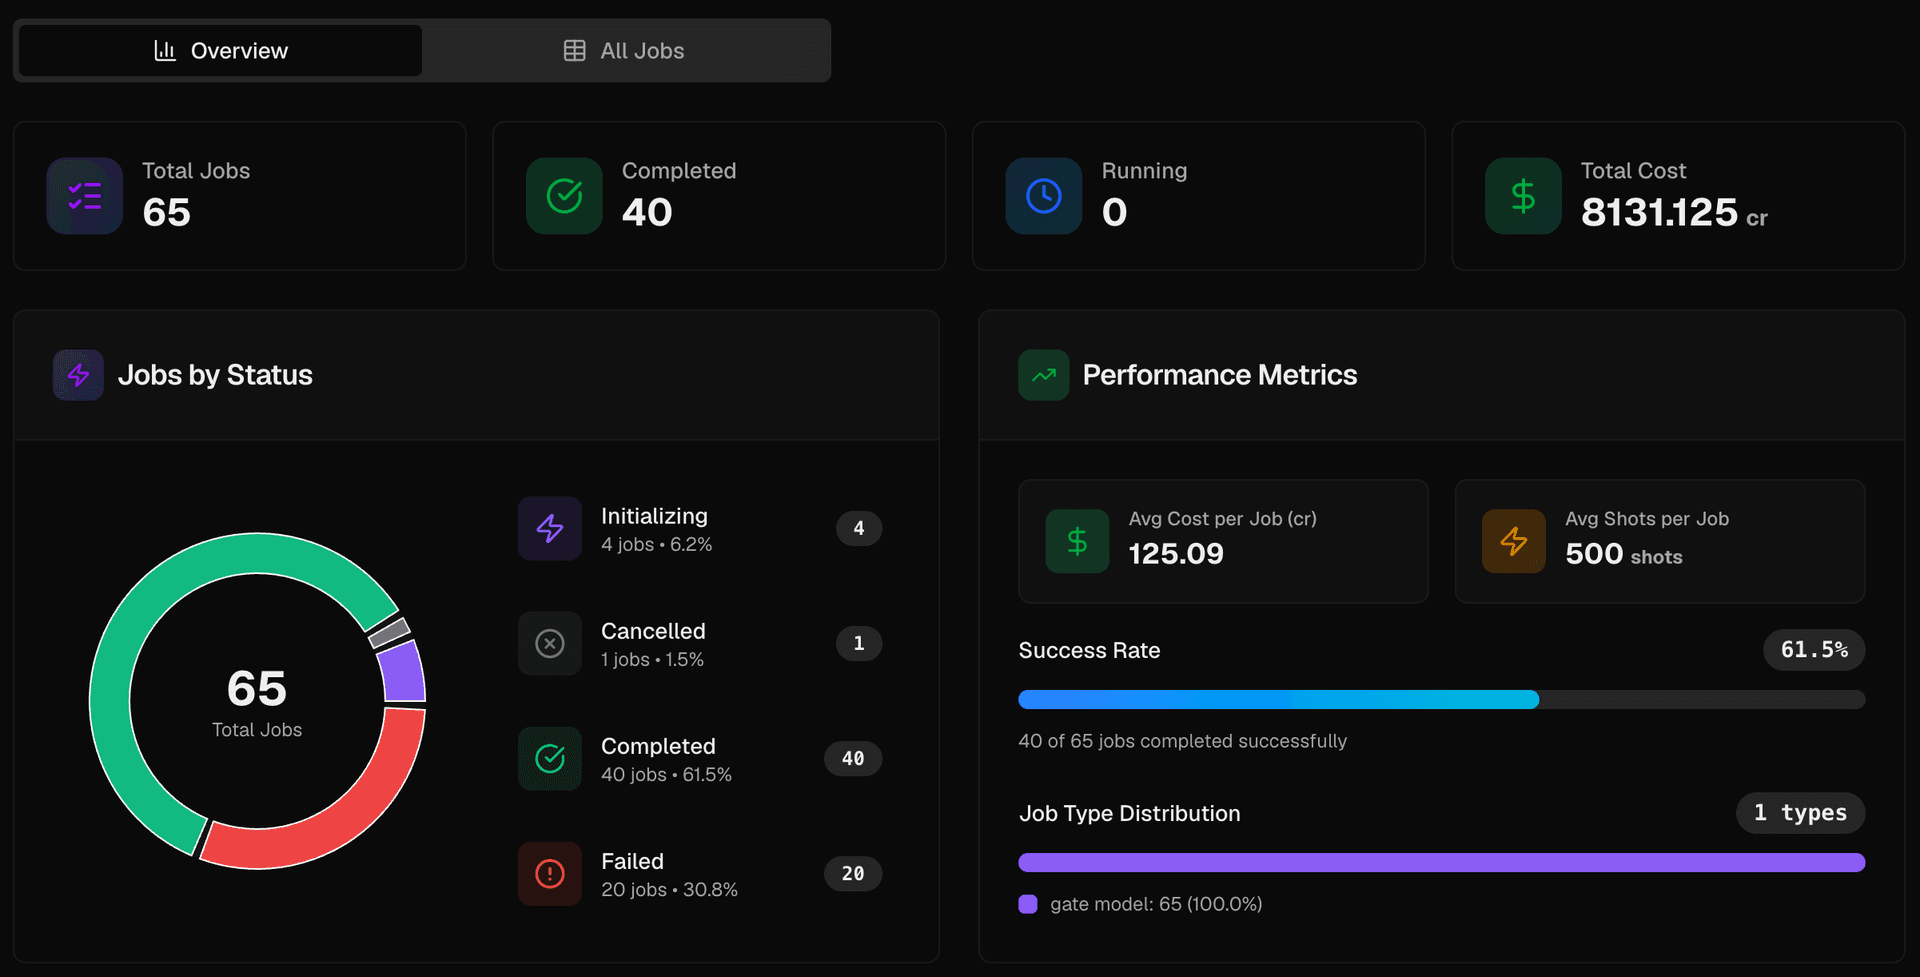Click '1 jobs • 1.5%' text
Screen dimensions: 1920x977
pos(653,660)
